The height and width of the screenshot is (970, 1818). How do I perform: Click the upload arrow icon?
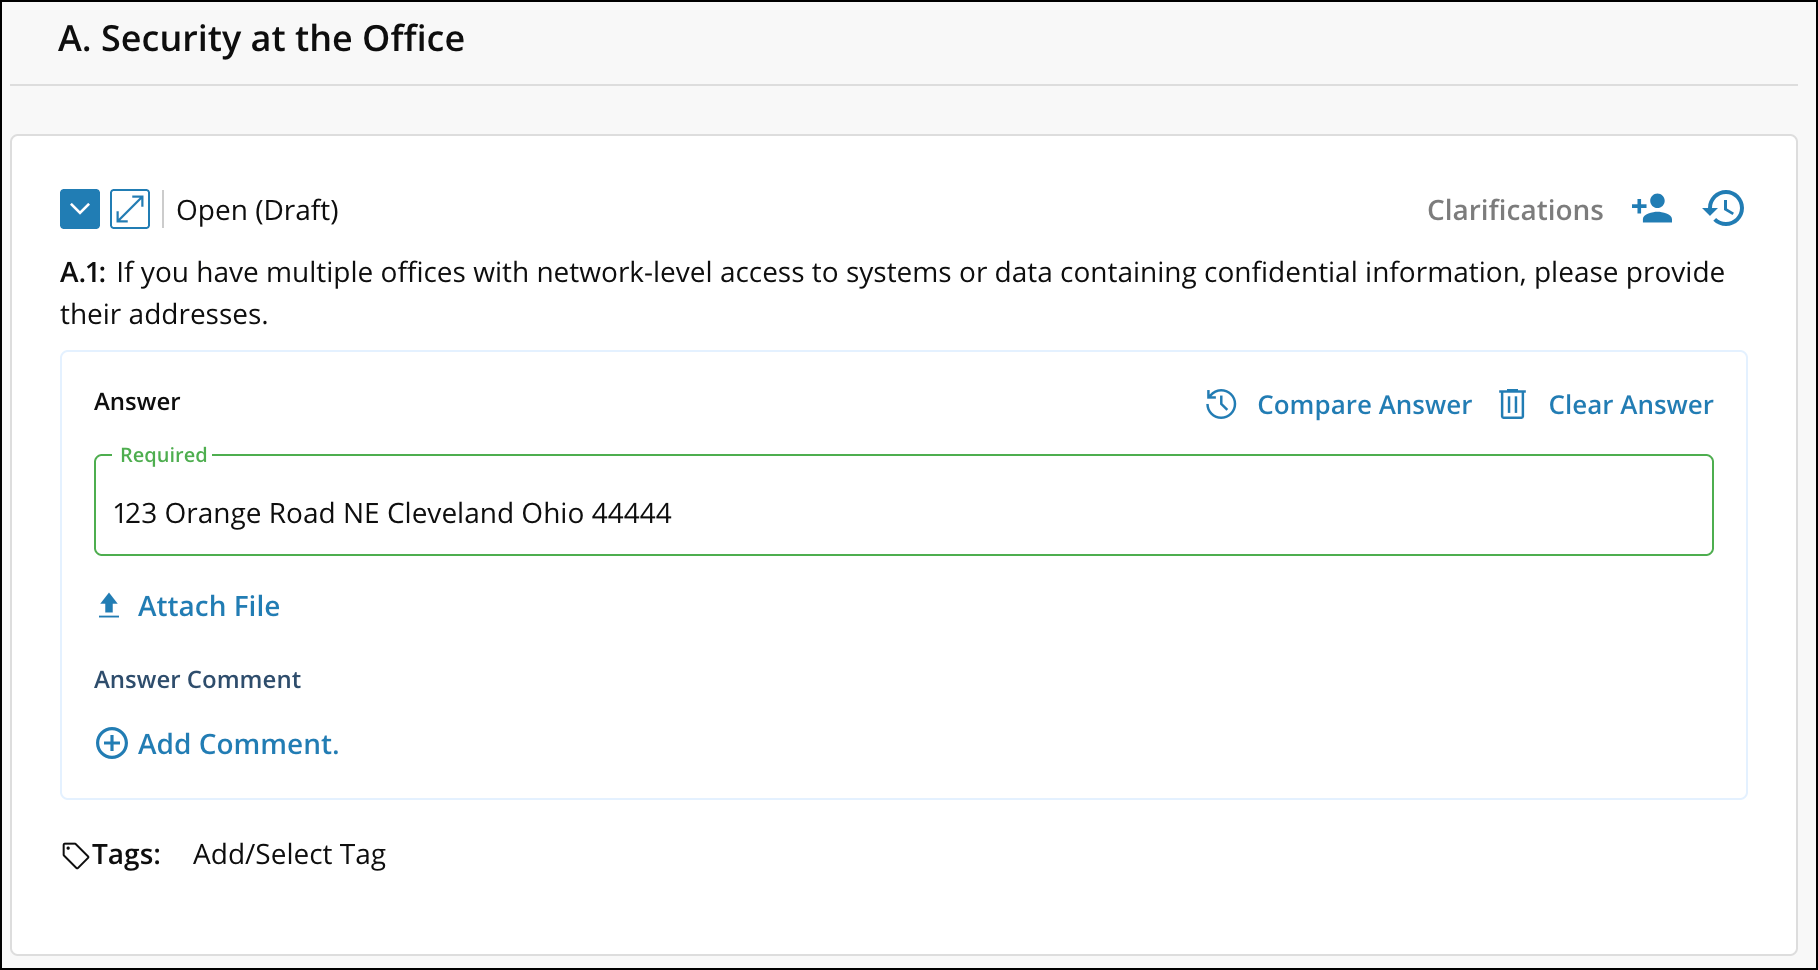[109, 606]
